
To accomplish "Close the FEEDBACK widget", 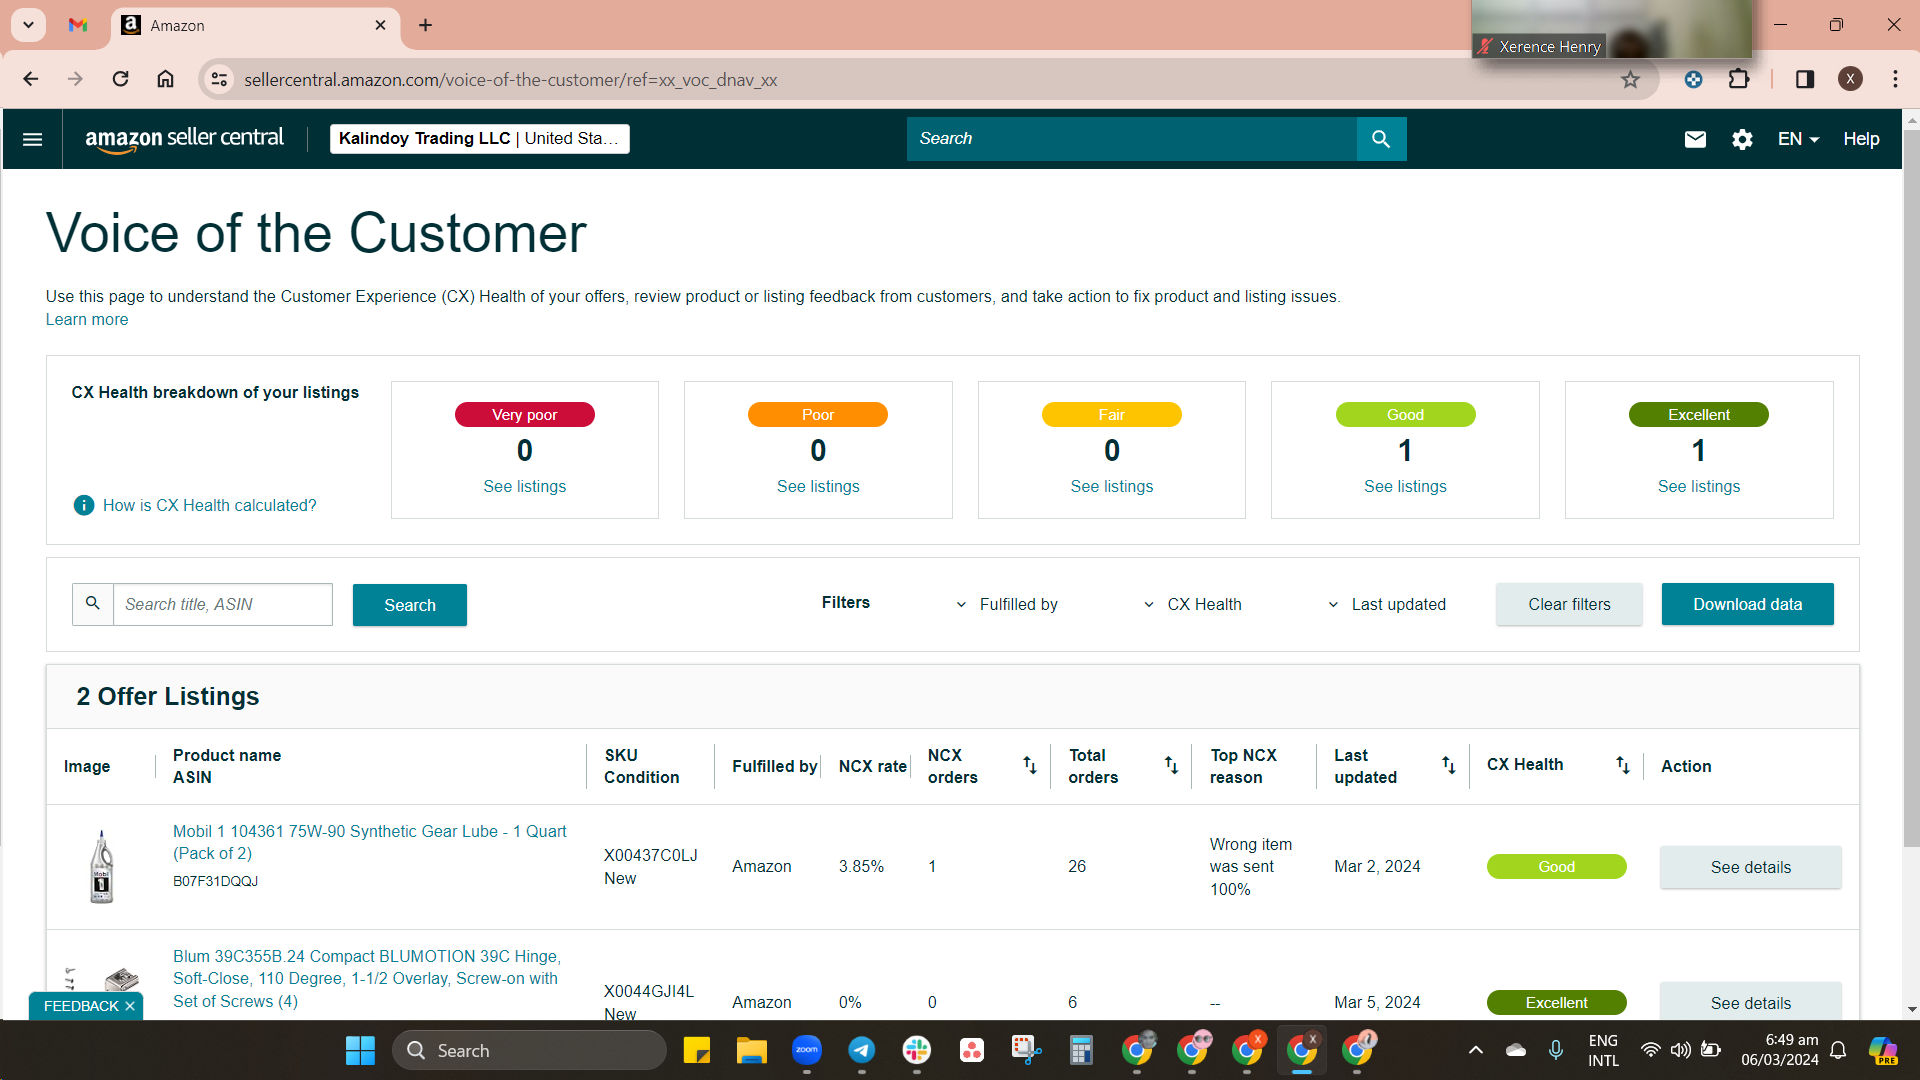I will [130, 1006].
